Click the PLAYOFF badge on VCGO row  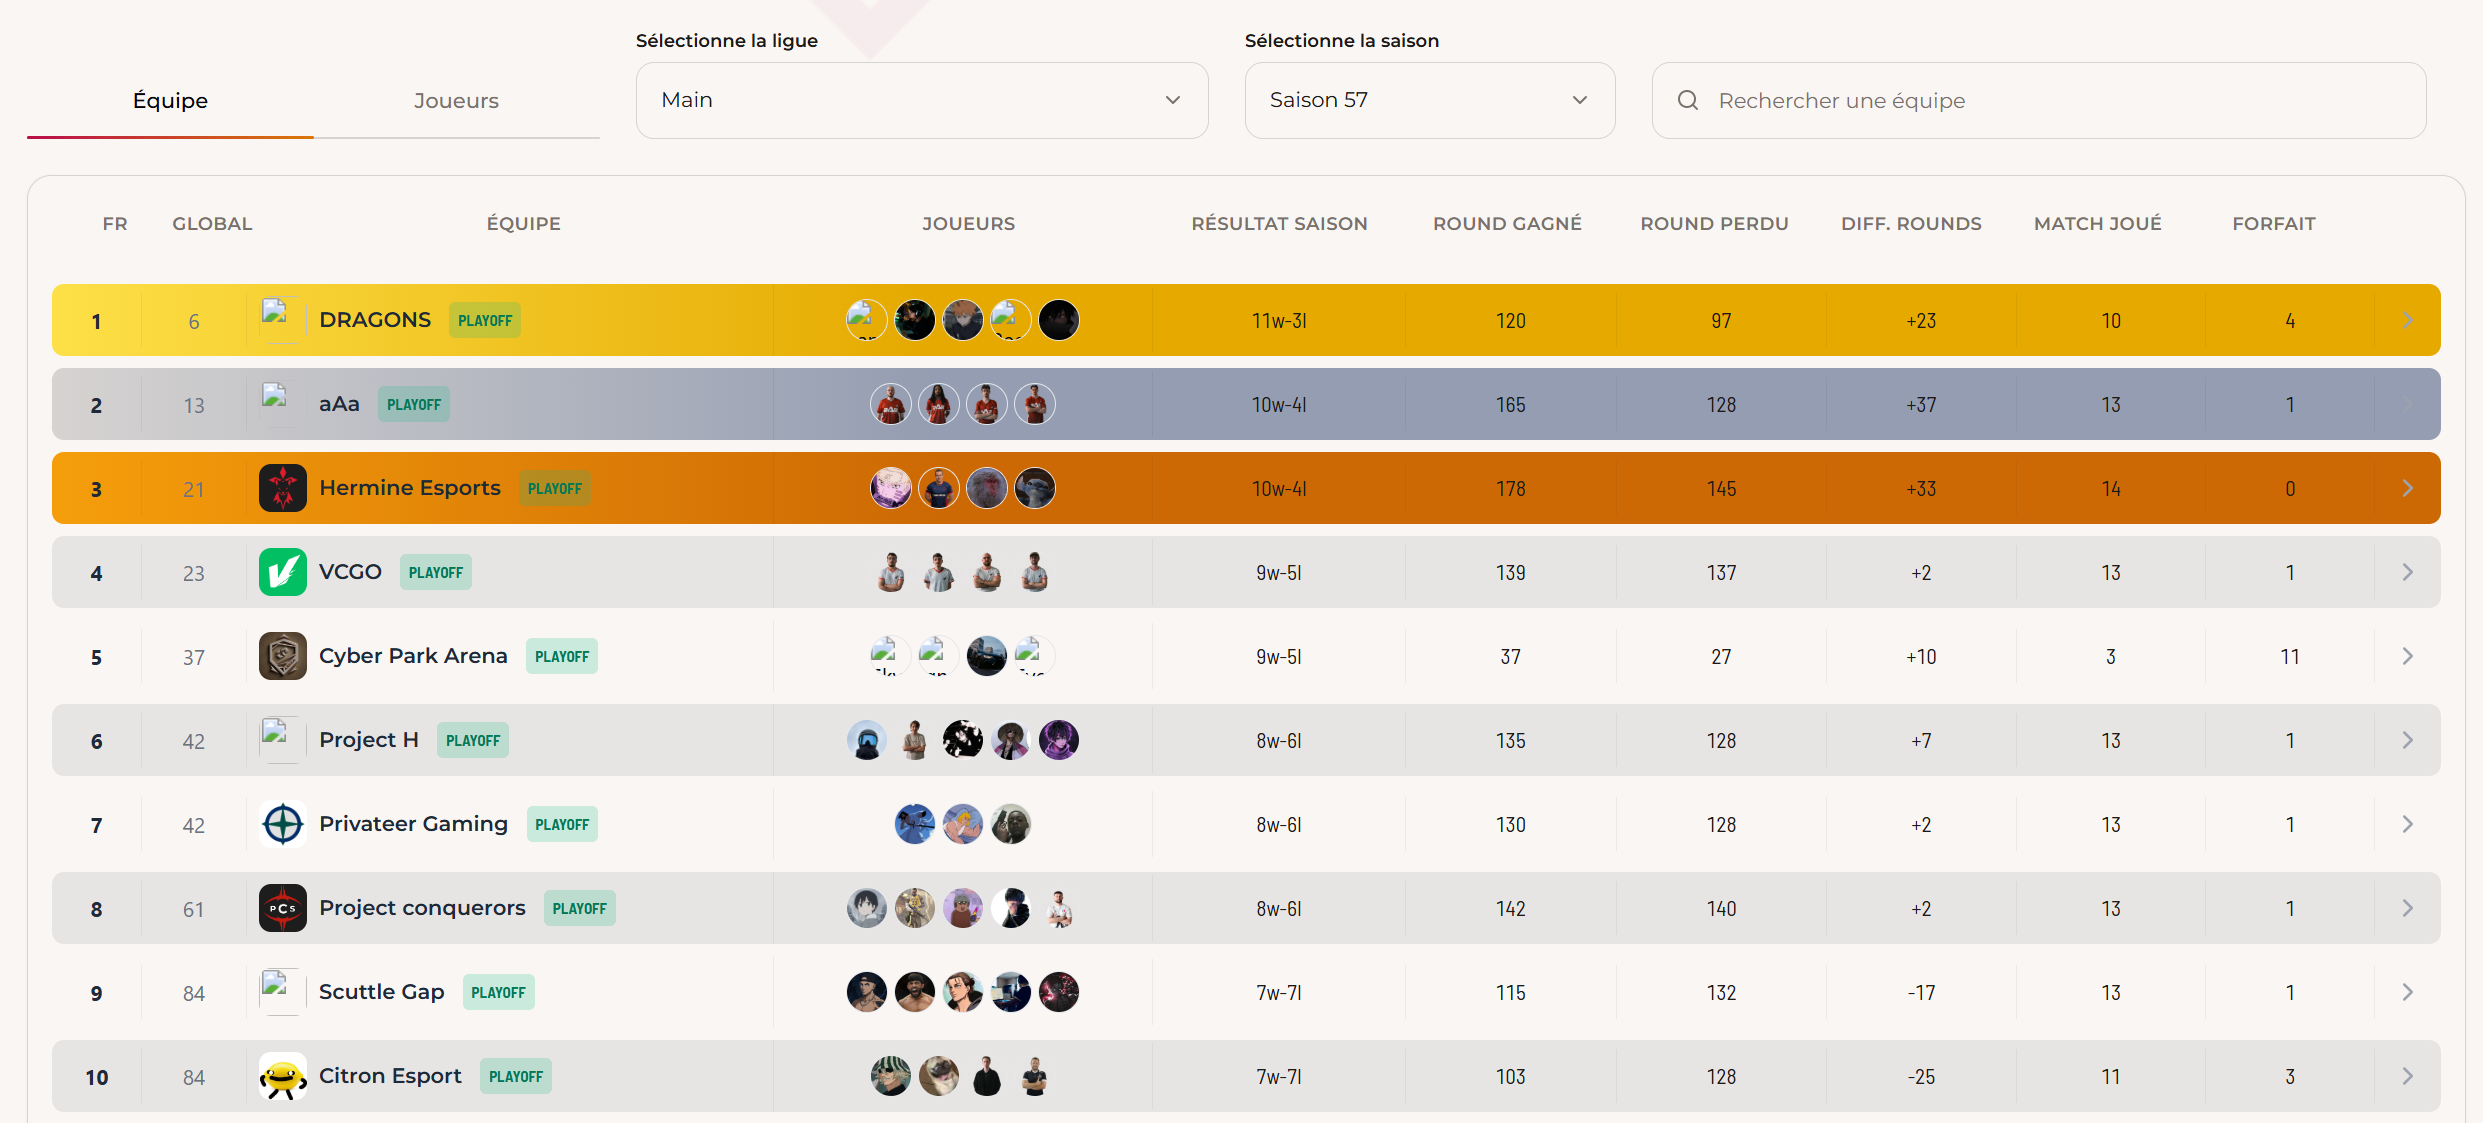[x=436, y=572]
